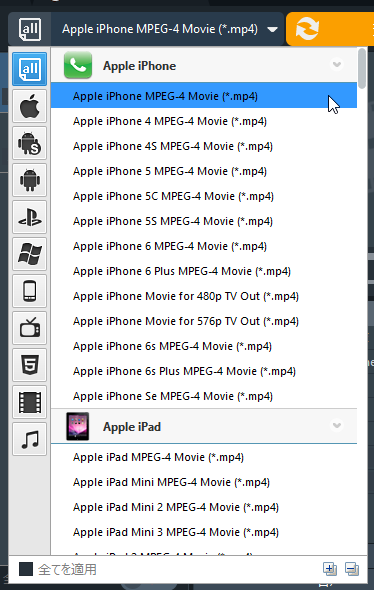This screenshot has width=374, height=590.
Task: Choose Apple iPhone 6 Plus MPEG-4 Movie
Action: [204, 271]
